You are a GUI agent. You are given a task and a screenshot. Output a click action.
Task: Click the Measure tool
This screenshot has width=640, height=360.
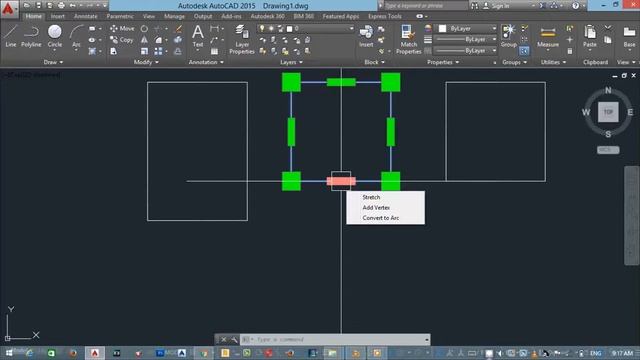548,37
